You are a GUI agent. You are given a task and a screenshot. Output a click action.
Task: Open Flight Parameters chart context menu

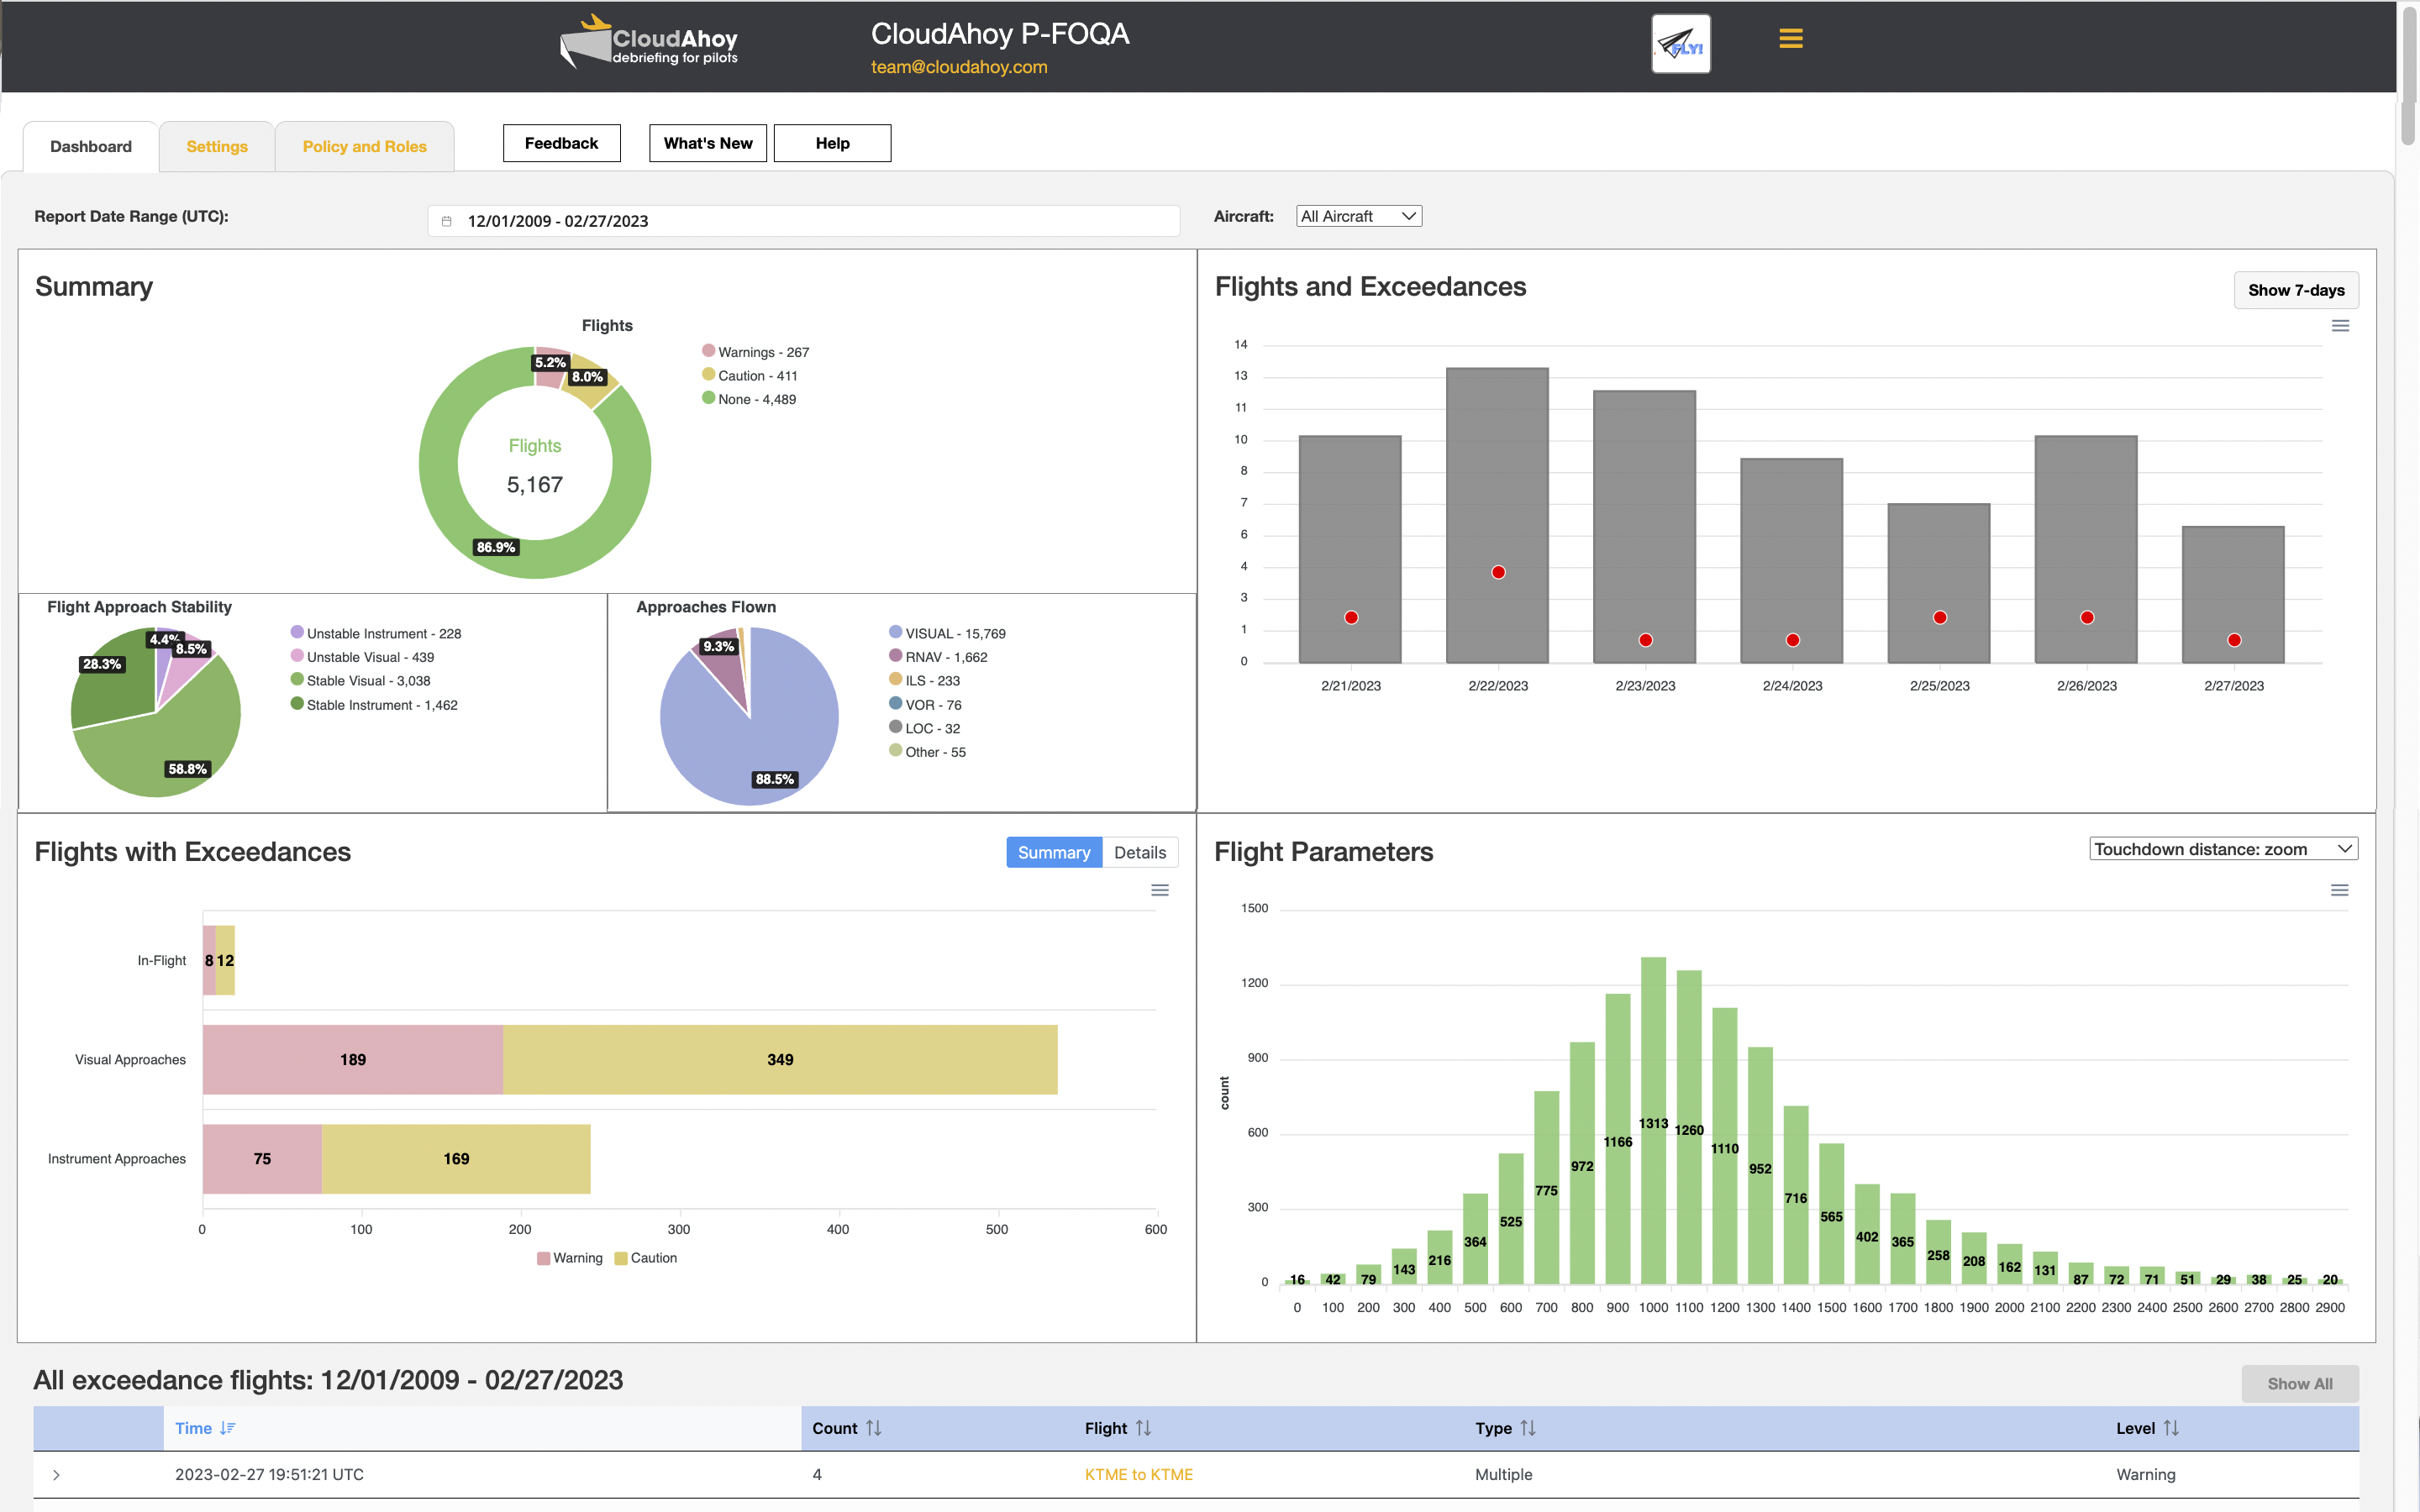click(2339, 890)
